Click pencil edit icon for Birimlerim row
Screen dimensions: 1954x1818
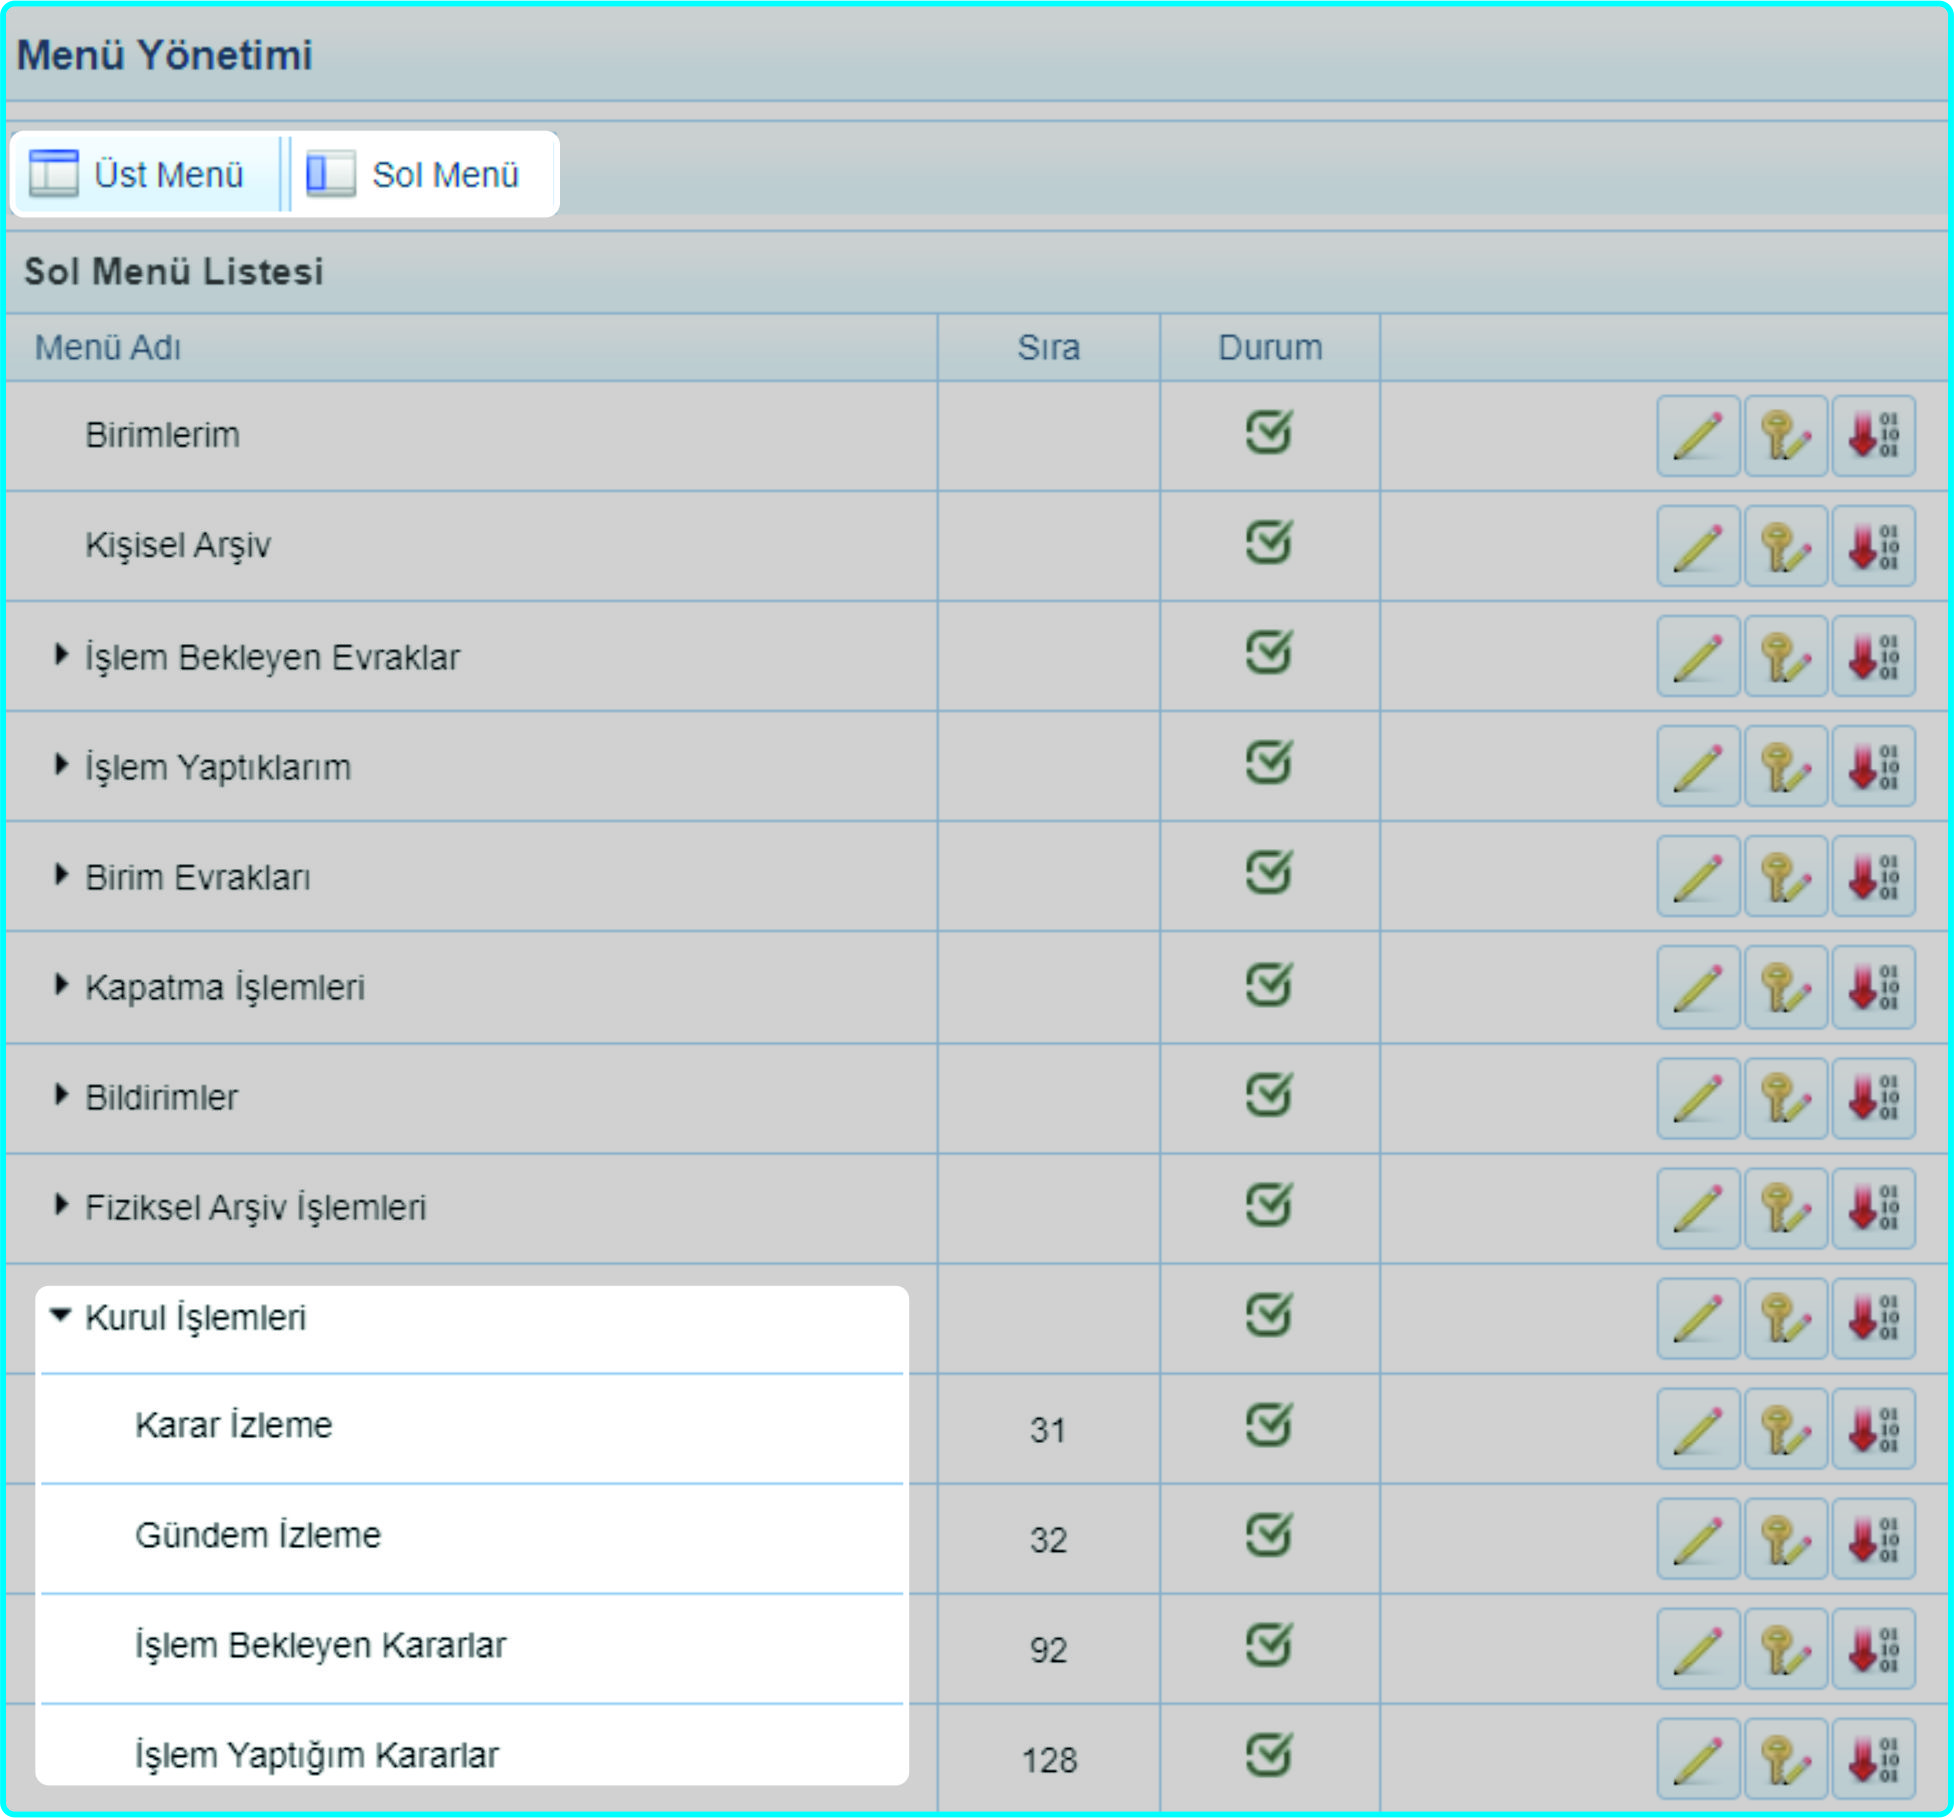(1697, 436)
